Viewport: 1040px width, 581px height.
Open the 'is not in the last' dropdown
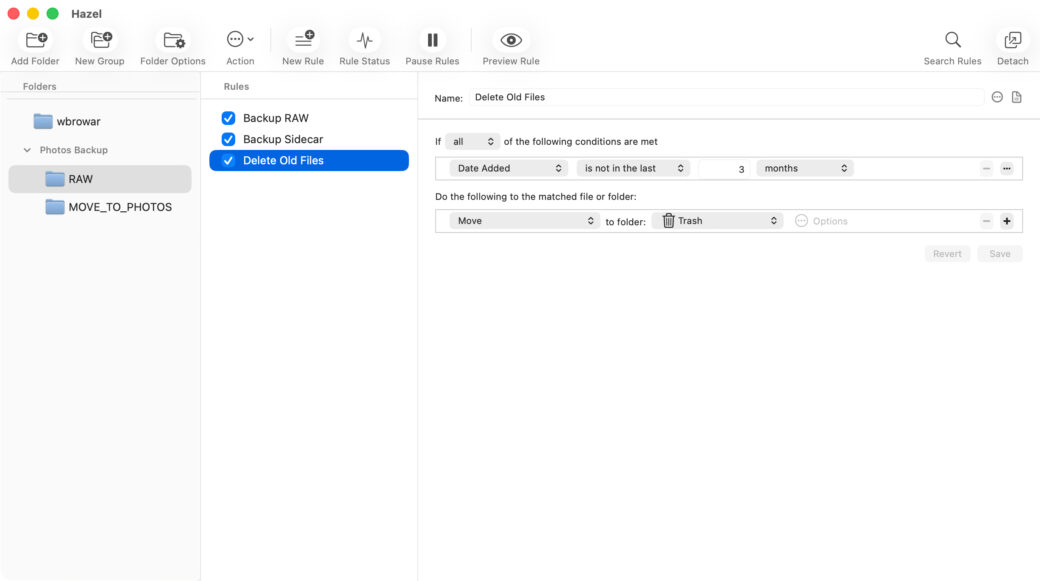[633, 168]
